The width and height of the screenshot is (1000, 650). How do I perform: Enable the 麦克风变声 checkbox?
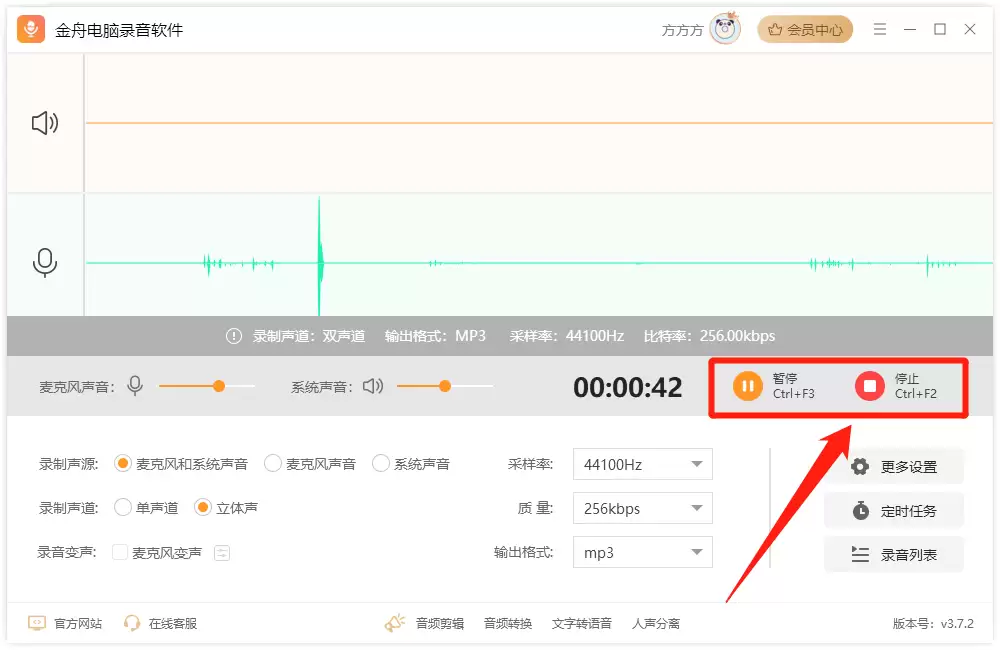119,552
